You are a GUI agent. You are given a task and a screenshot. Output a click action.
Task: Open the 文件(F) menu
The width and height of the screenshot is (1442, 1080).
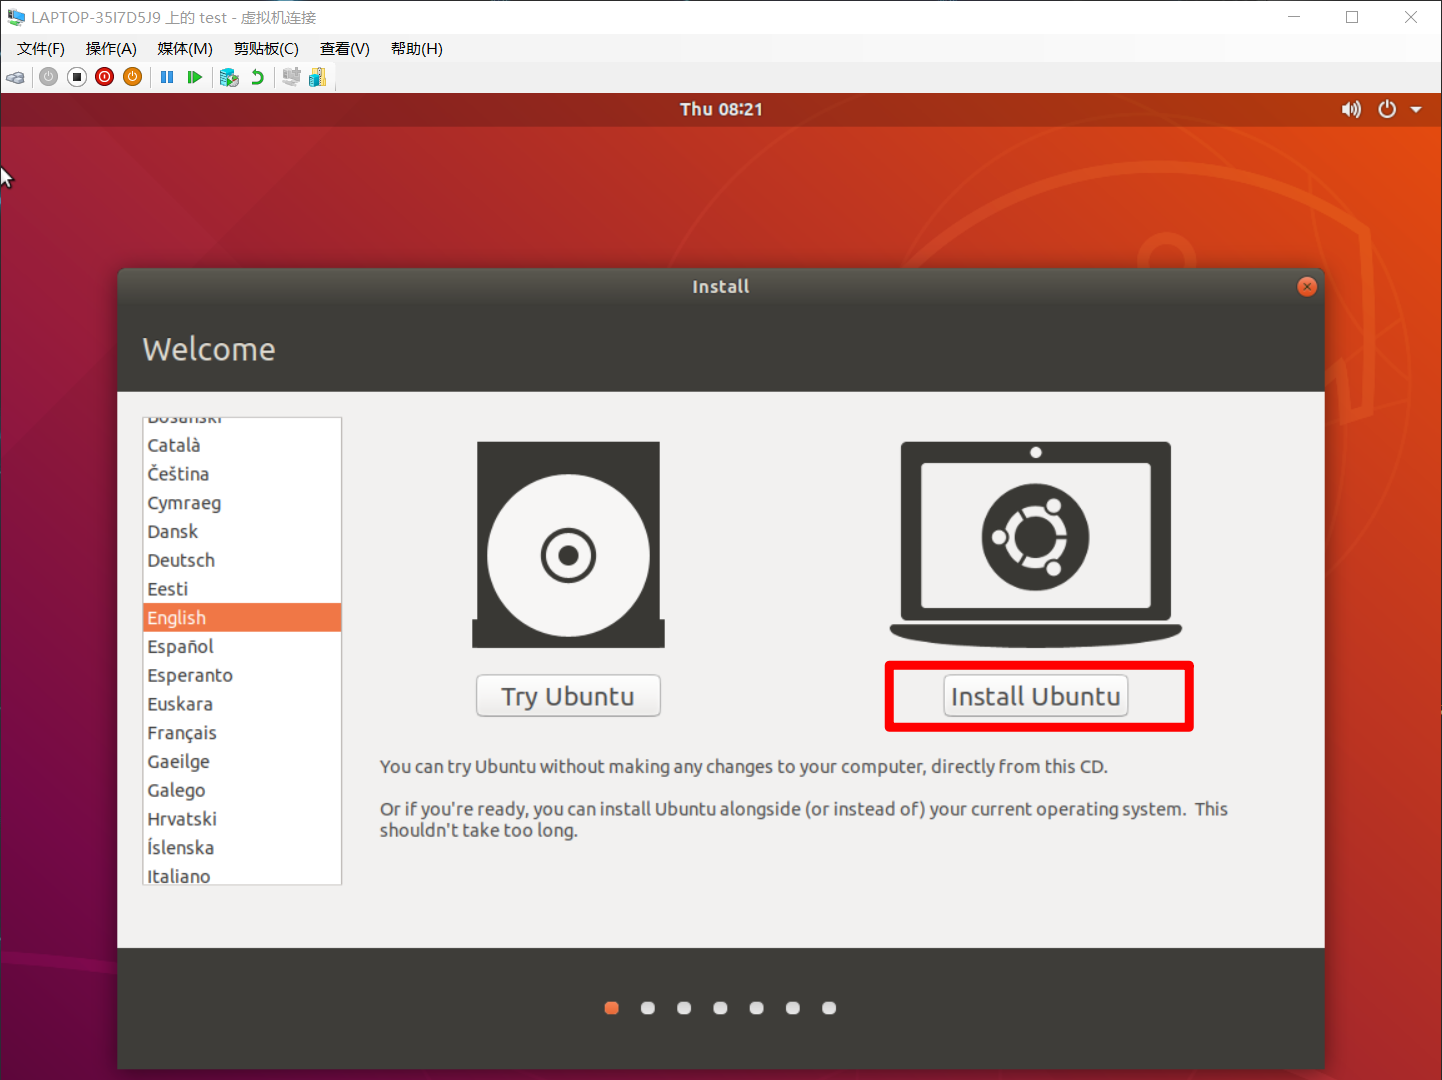[41, 49]
